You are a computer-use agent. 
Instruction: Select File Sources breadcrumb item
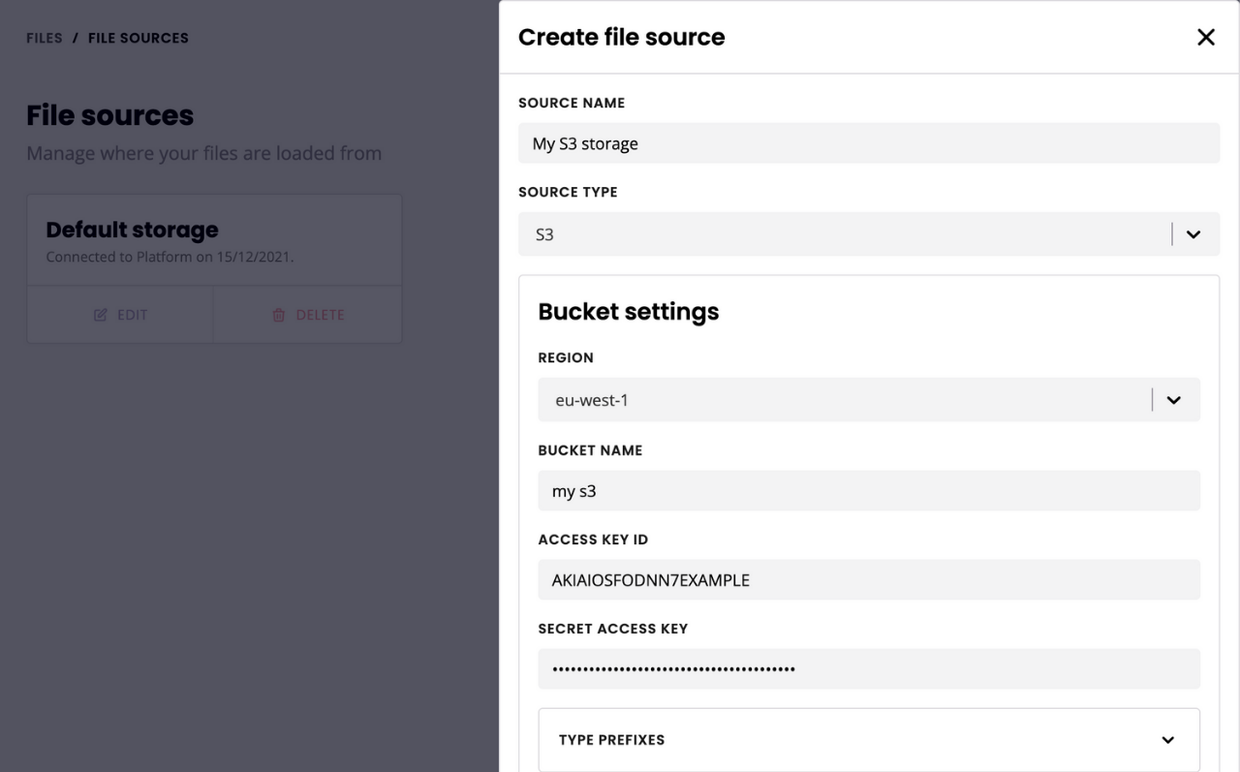138,38
